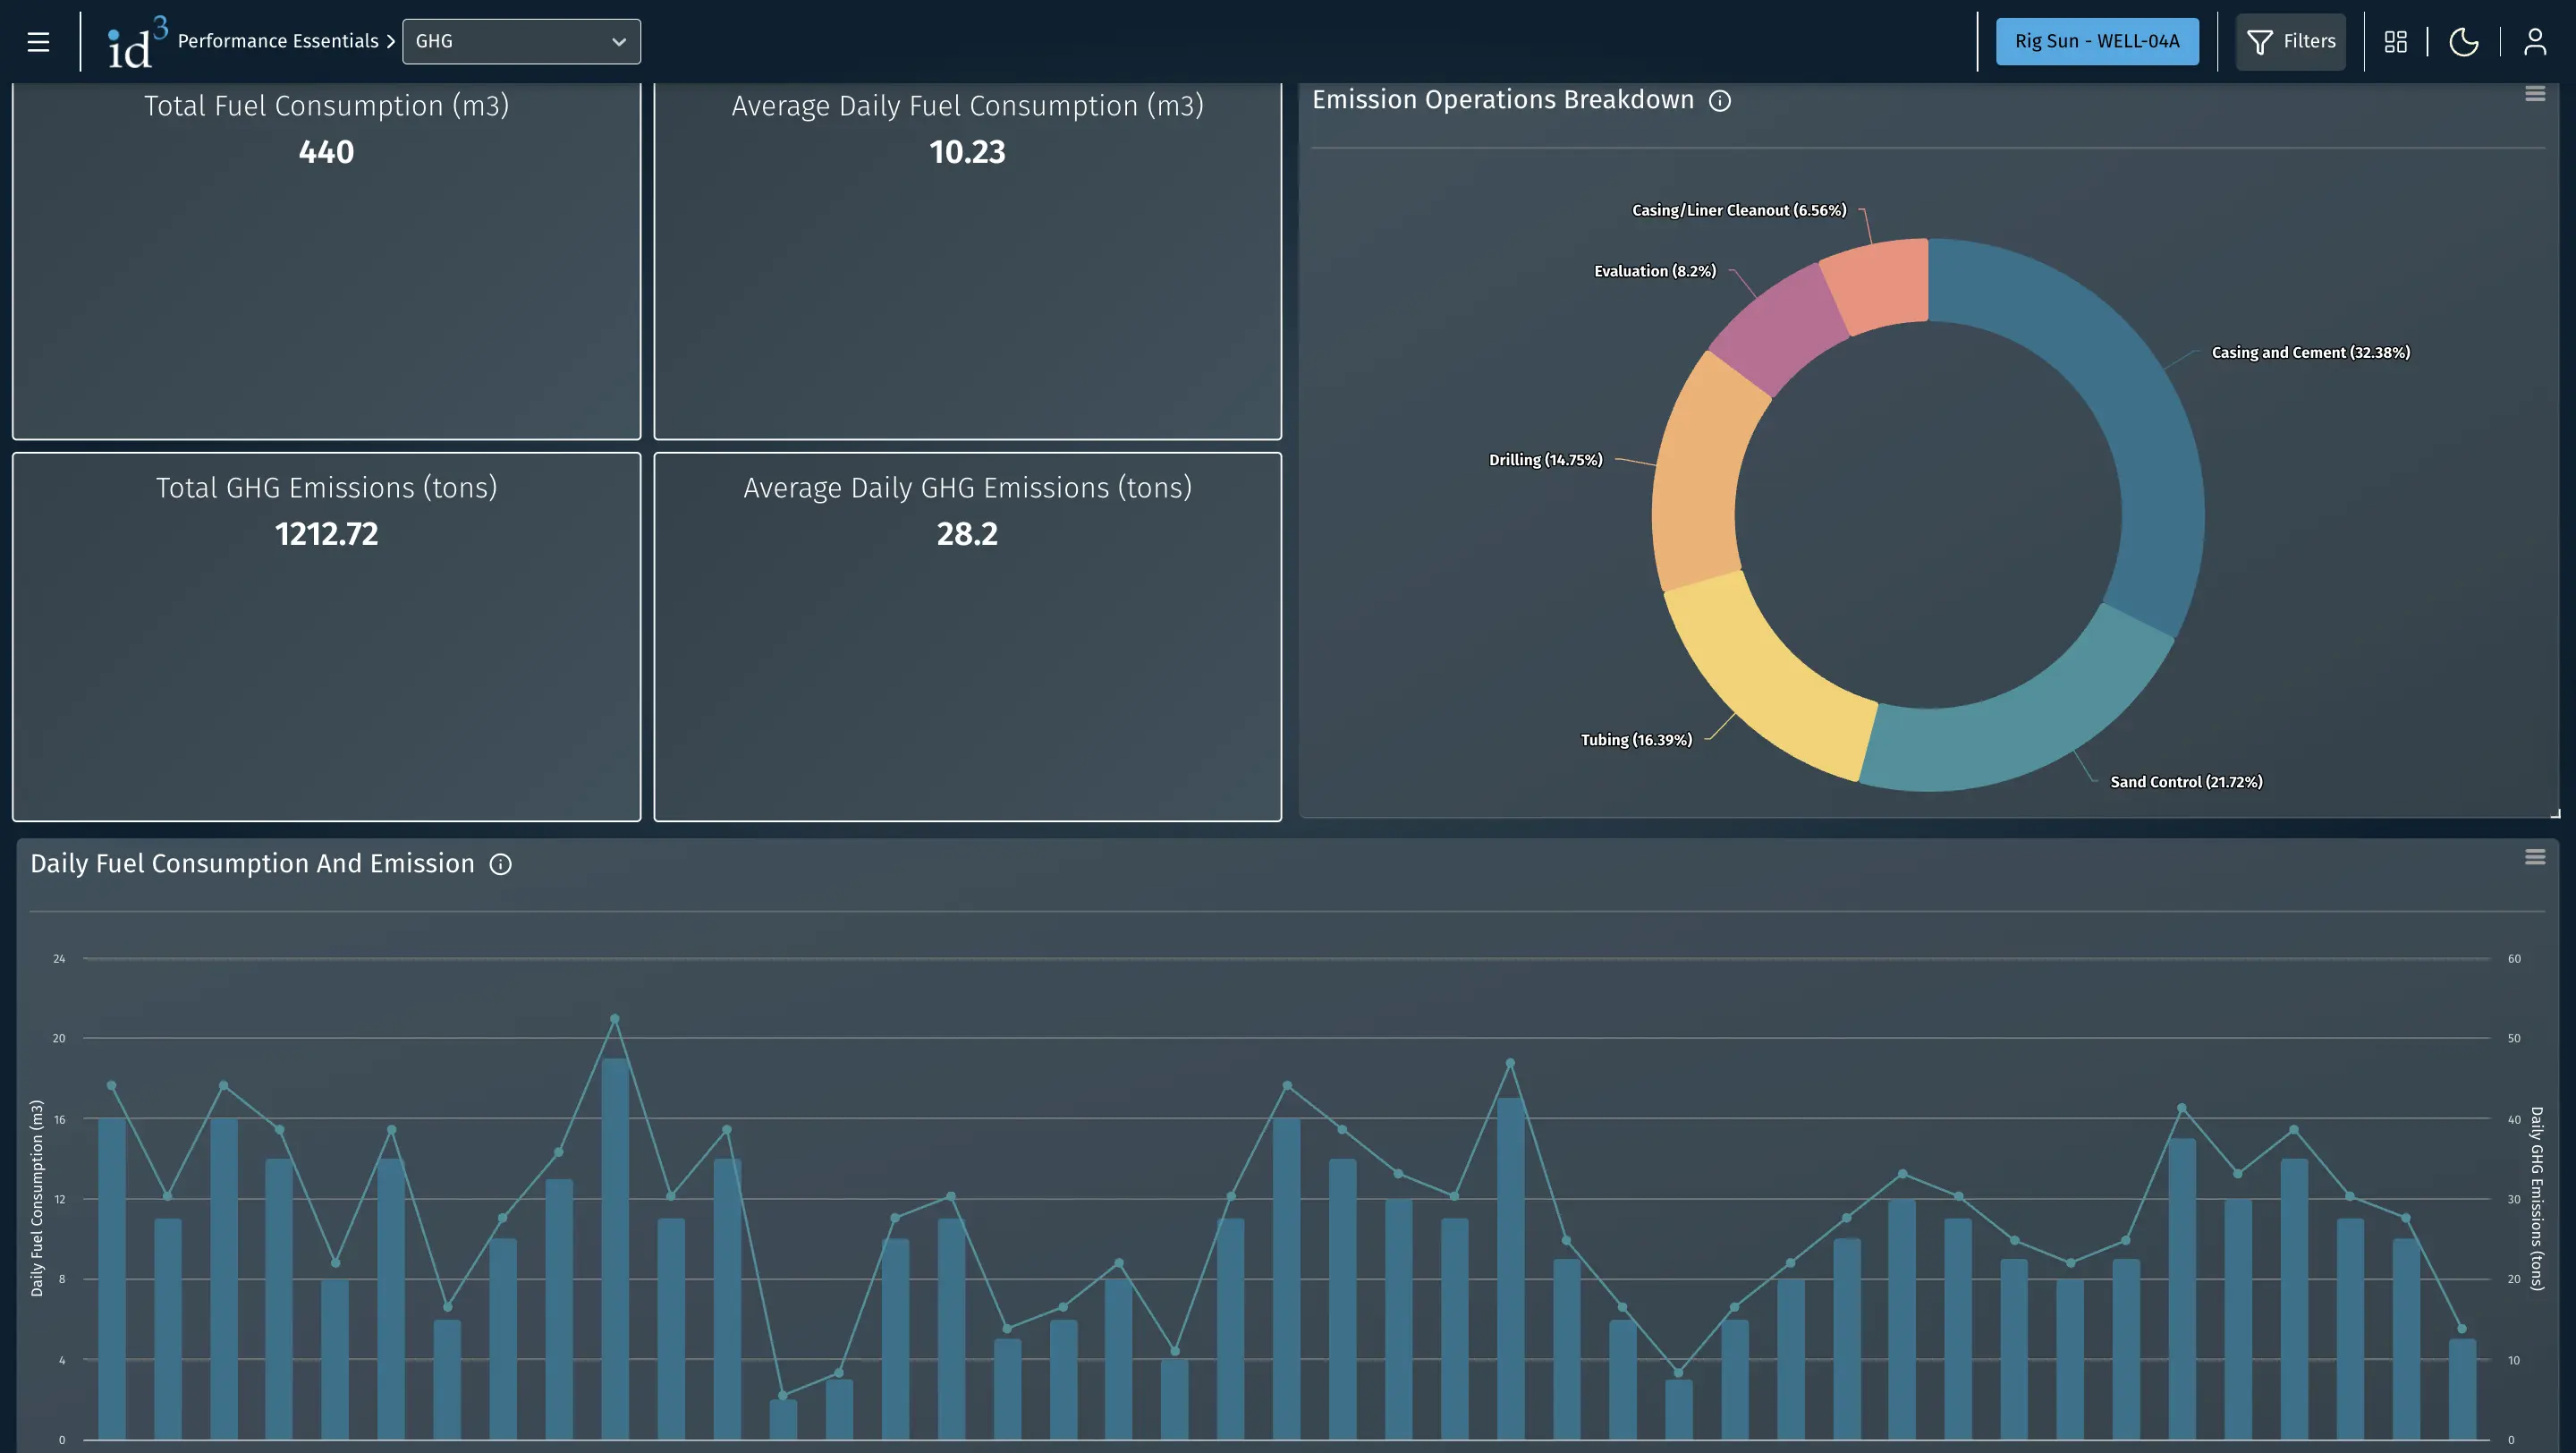This screenshot has height=1453, width=2576.
Task: Click the Total GHG Emissions card
Action: (x=326, y=636)
